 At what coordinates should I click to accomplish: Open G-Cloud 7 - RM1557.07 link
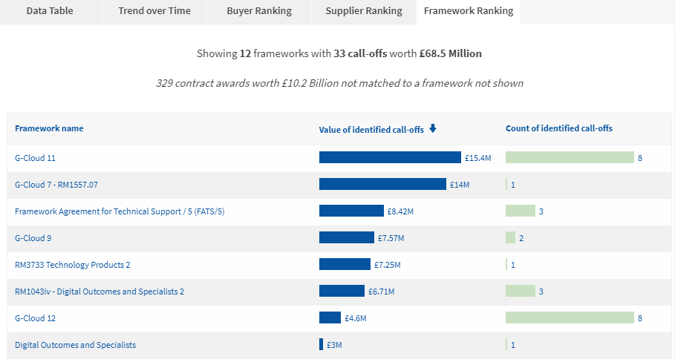tap(56, 185)
